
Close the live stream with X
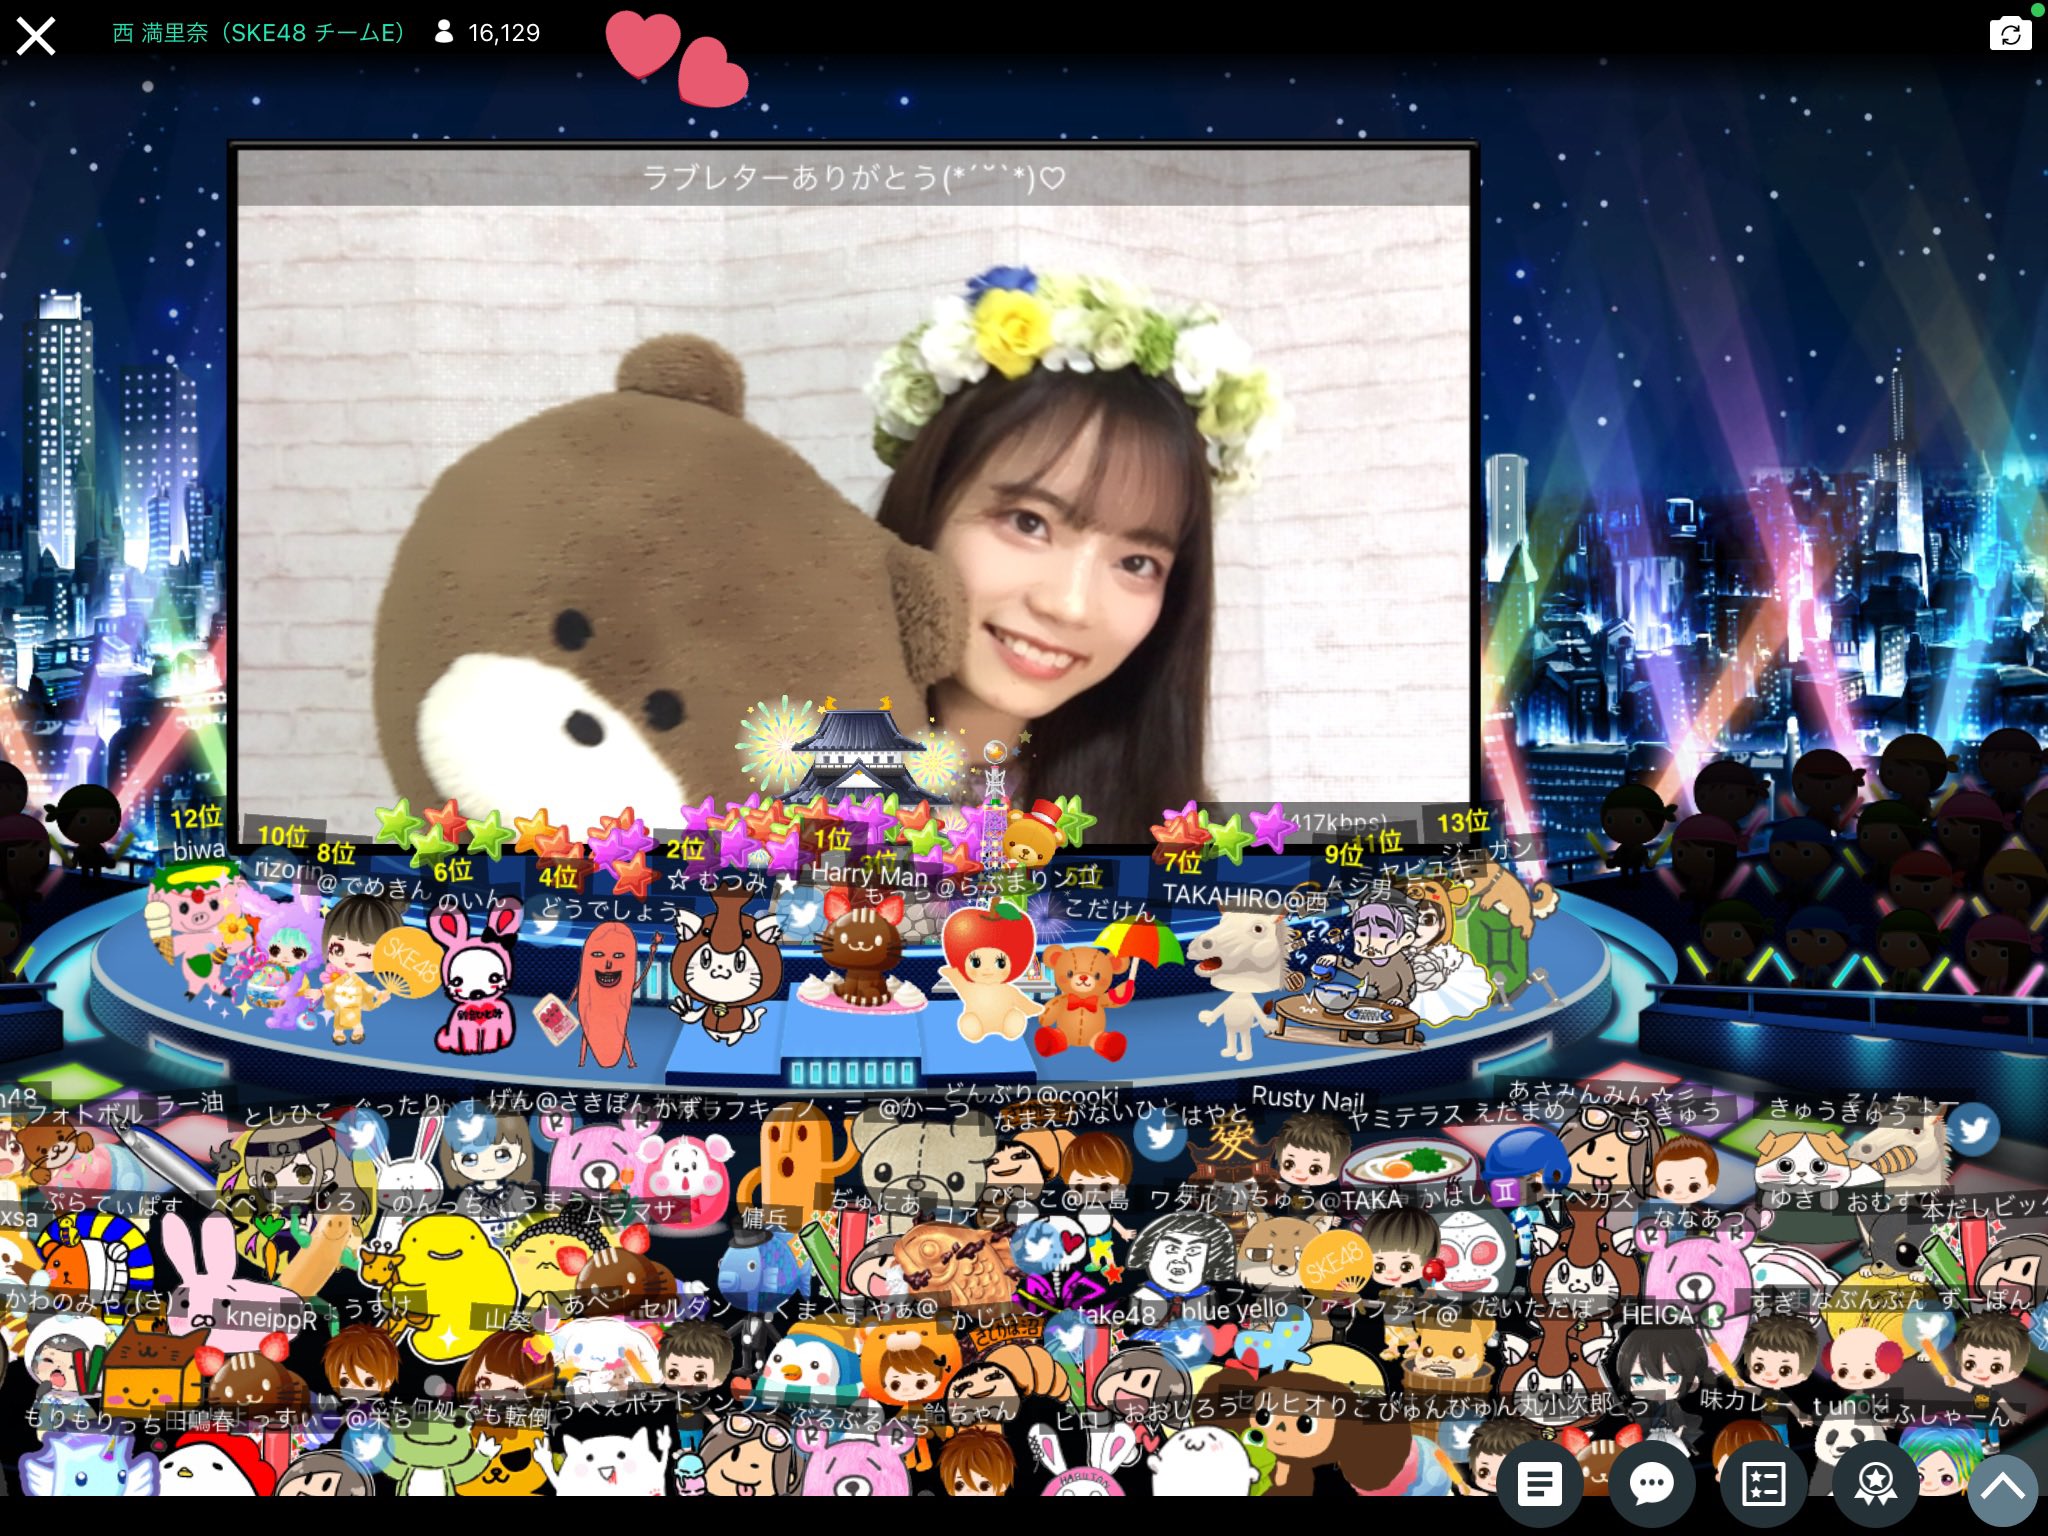36,37
